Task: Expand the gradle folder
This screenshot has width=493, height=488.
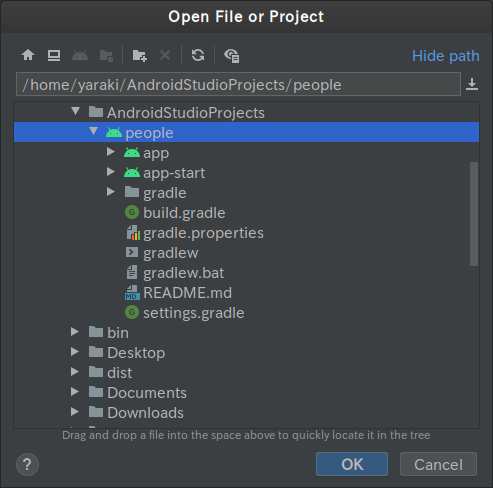Action: [x=111, y=192]
